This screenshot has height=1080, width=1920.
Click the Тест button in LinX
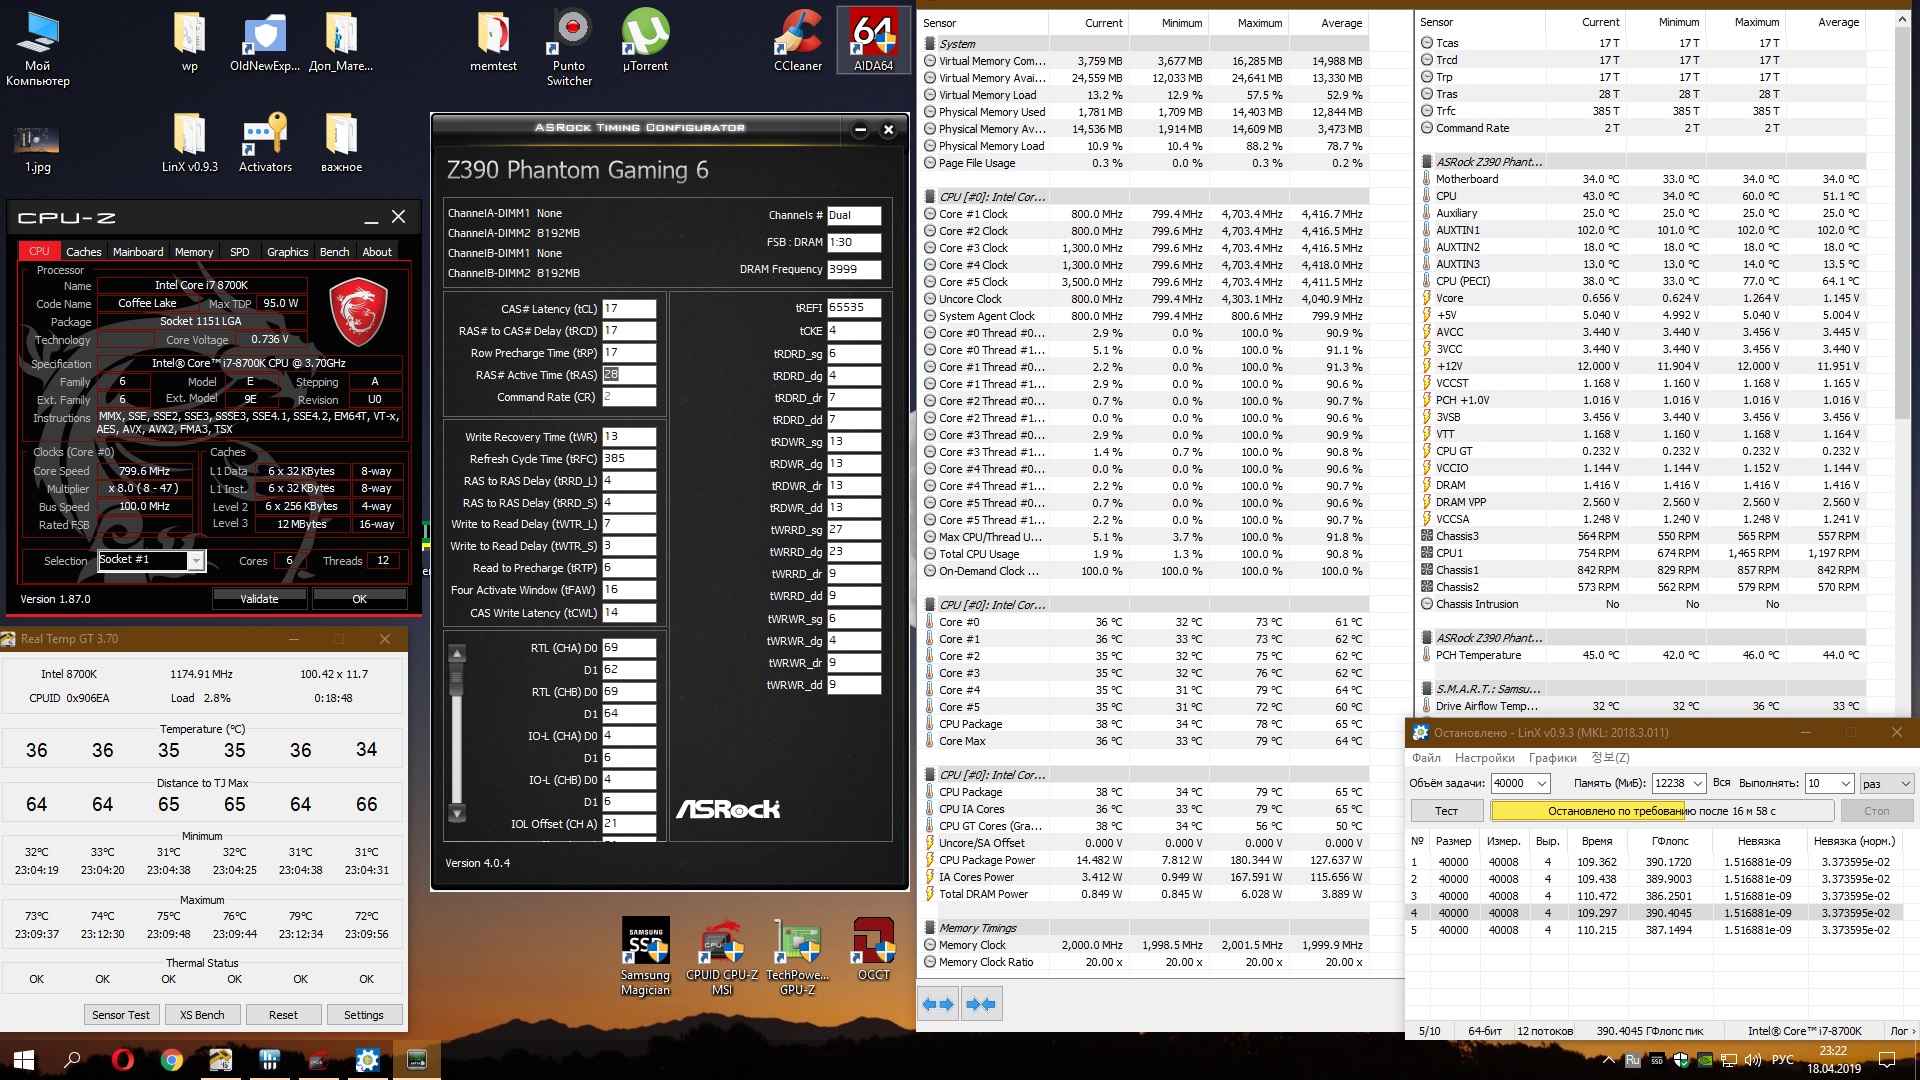1446,811
